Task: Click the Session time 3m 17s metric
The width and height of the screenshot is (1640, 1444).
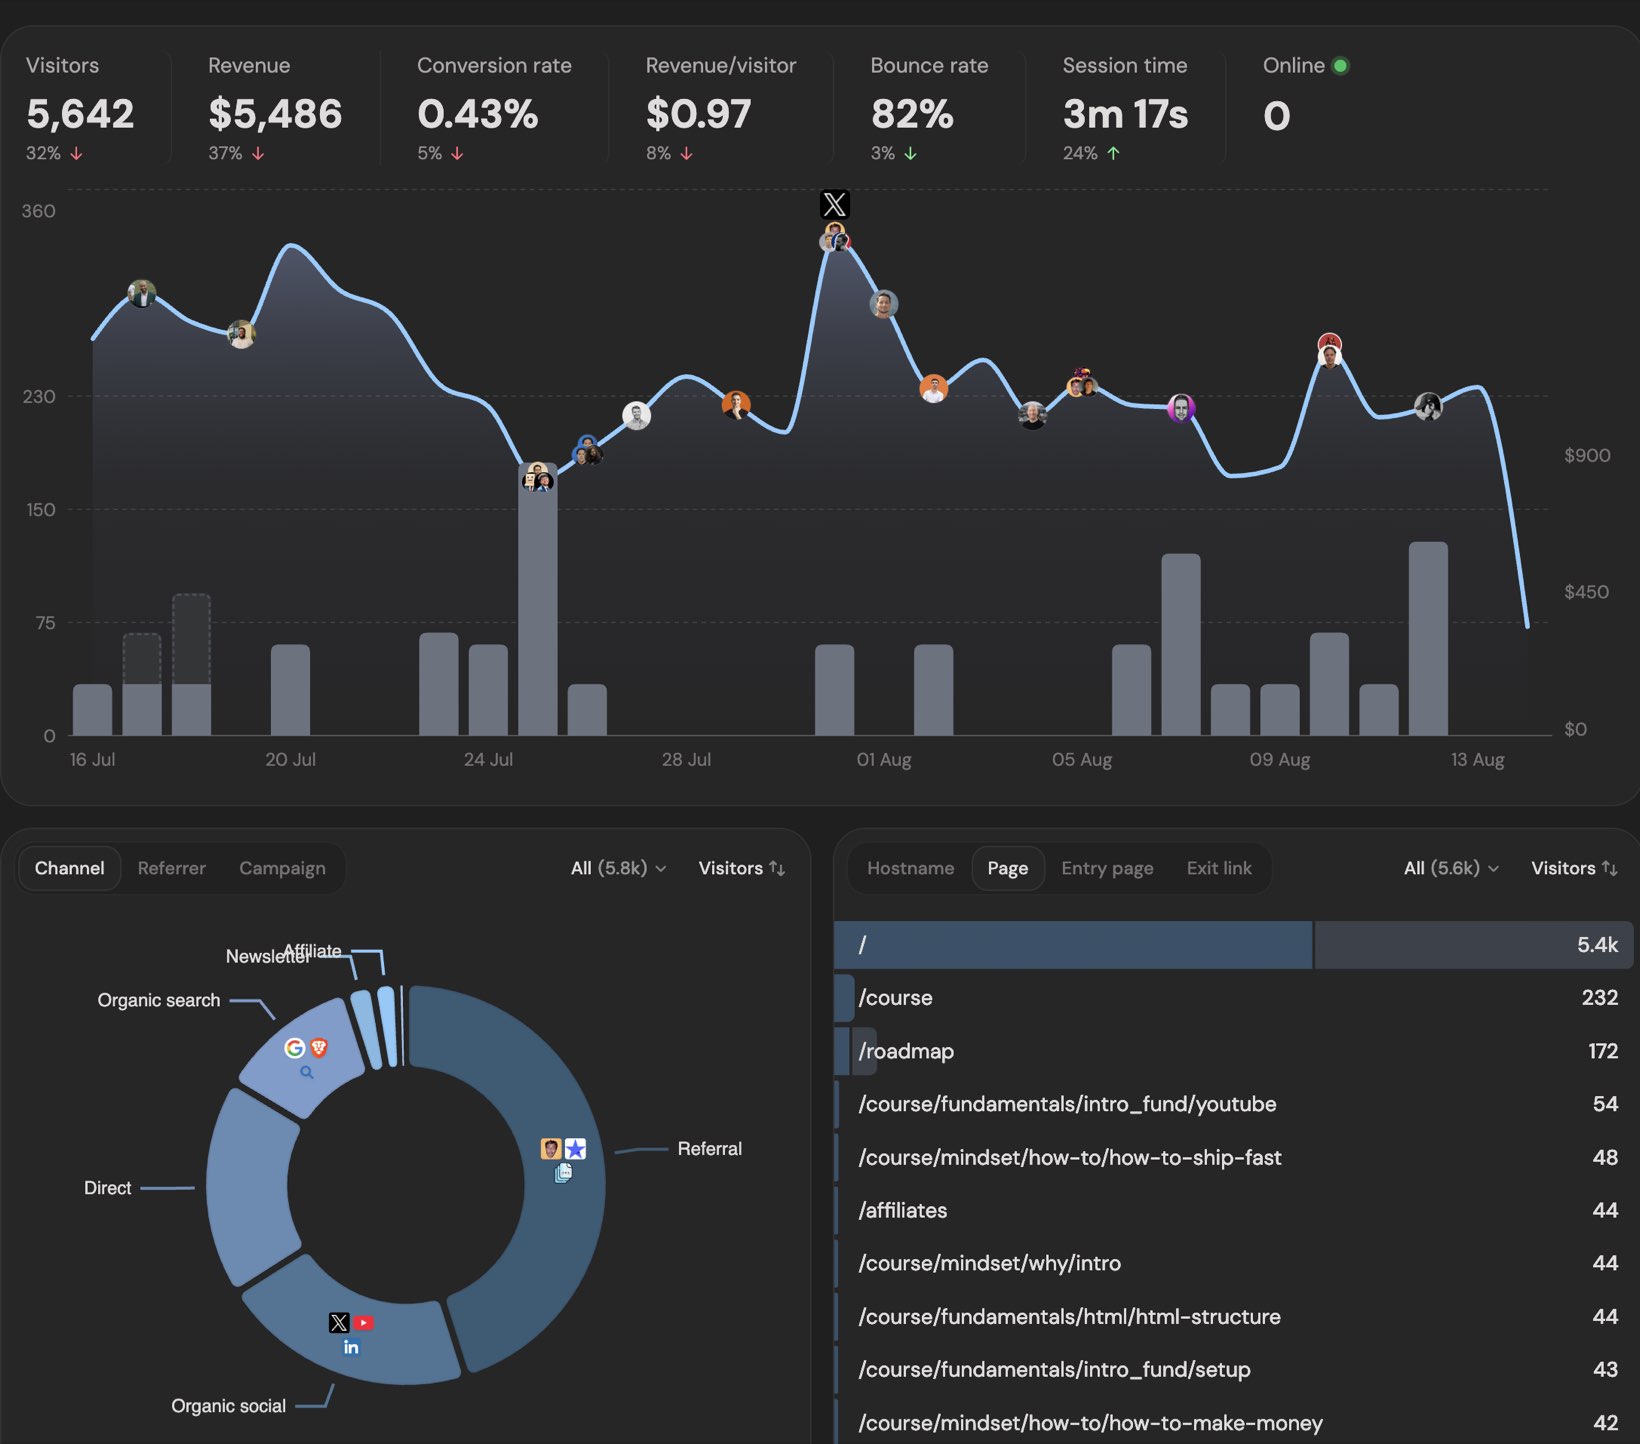Action: tap(1125, 109)
